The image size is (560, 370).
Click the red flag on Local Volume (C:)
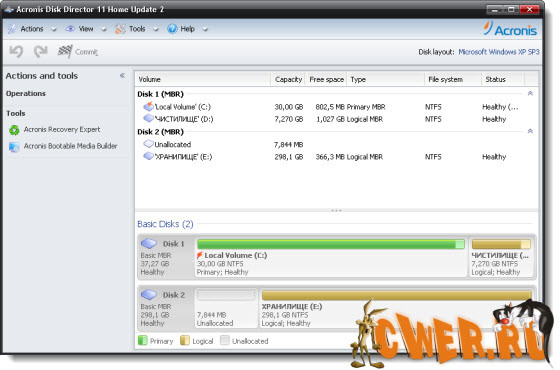point(200,255)
